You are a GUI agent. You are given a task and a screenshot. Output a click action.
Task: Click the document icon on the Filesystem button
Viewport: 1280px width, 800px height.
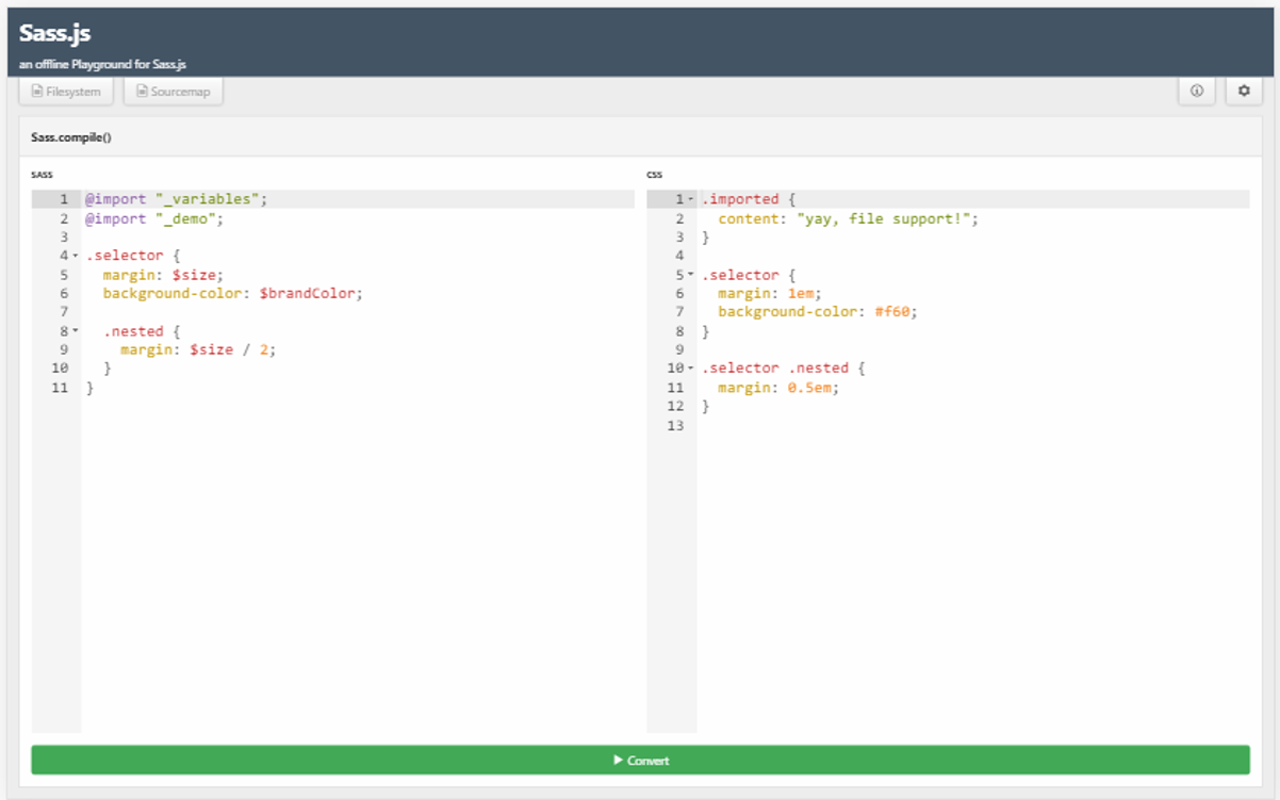pos(36,90)
